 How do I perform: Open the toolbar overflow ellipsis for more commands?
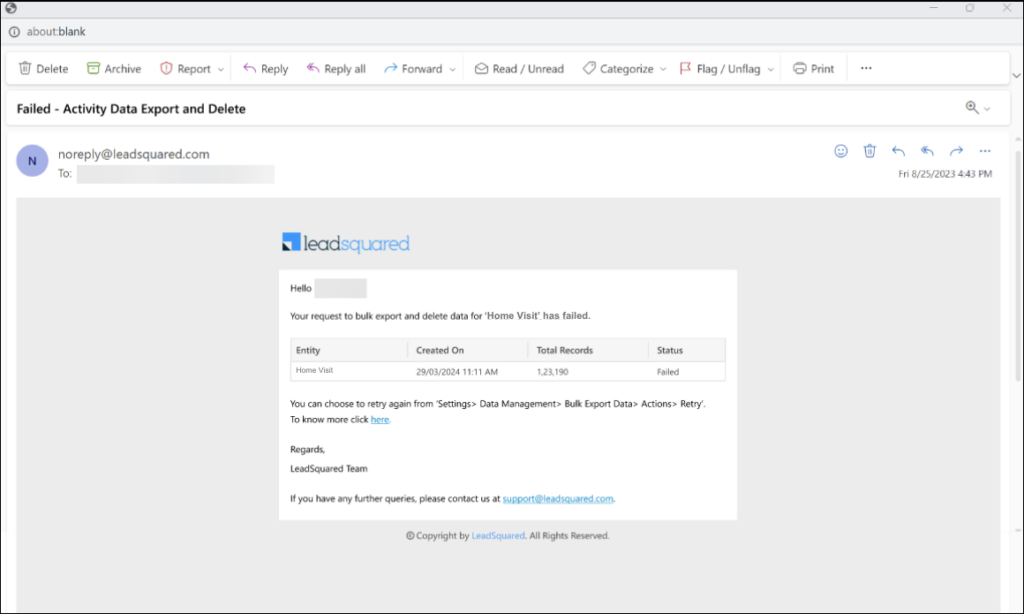(865, 68)
